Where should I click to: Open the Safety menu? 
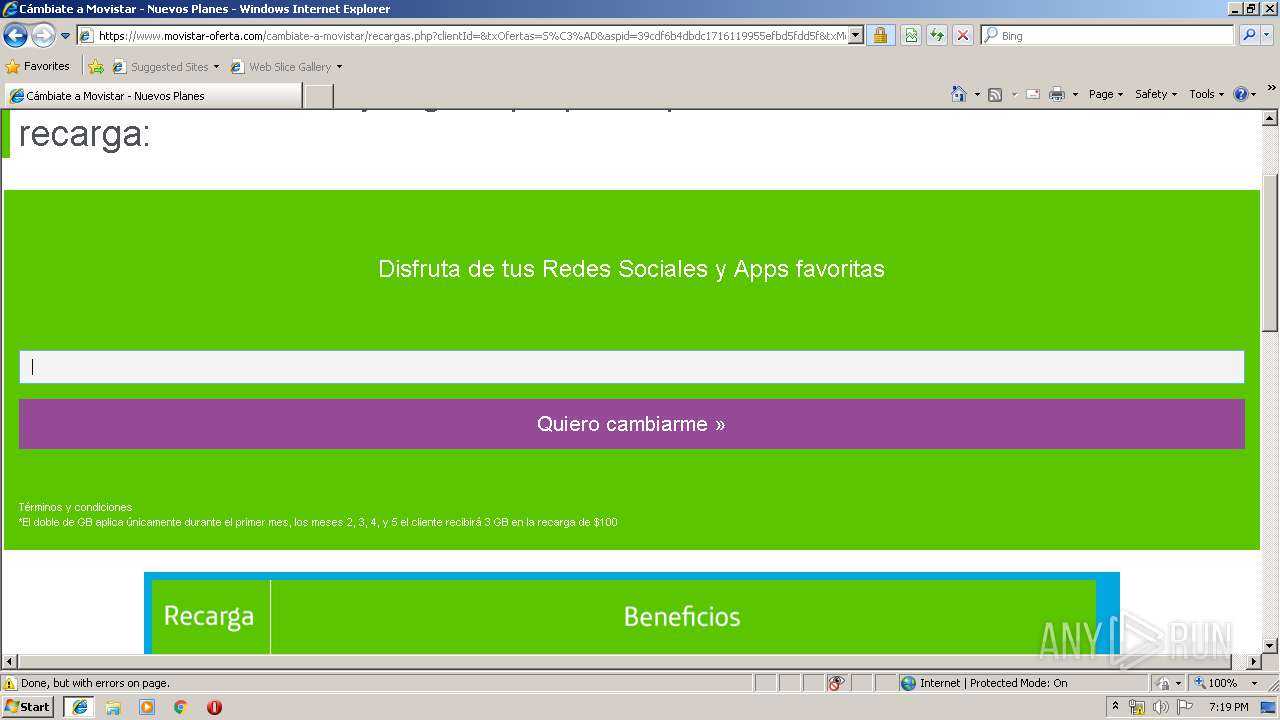(x=1156, y=94)
